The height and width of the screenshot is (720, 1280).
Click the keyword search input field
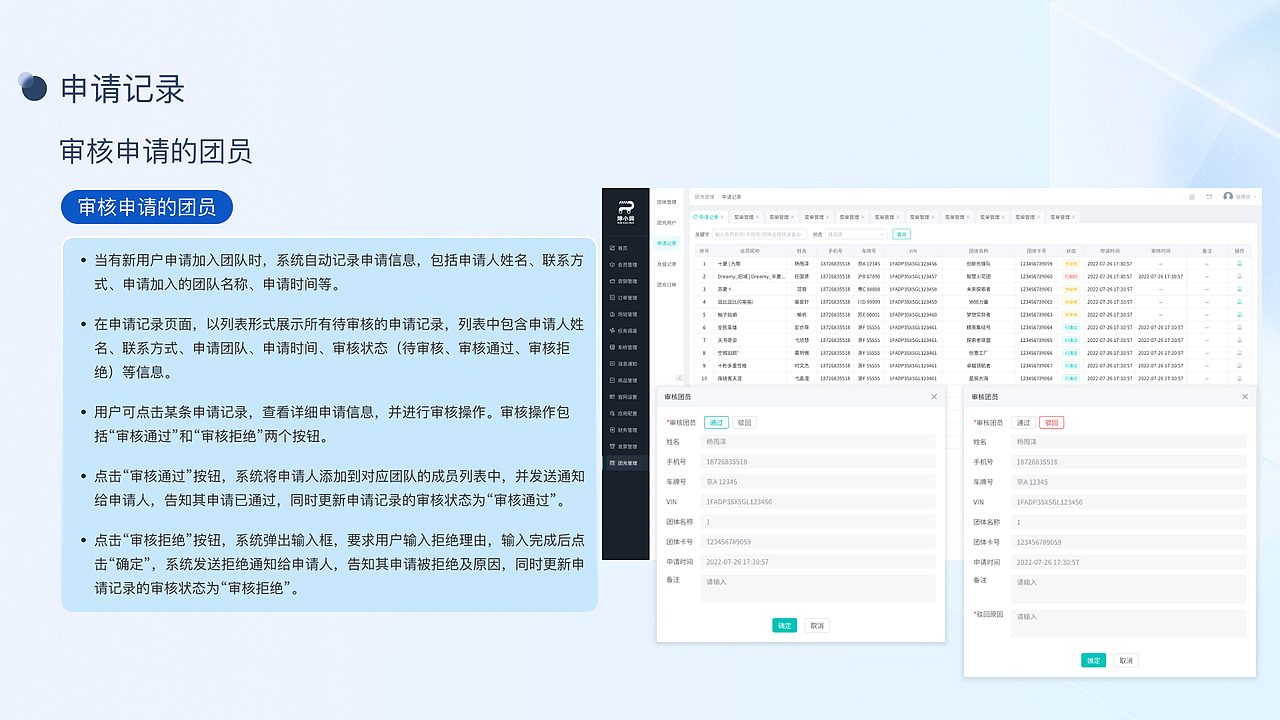[760, 234]
